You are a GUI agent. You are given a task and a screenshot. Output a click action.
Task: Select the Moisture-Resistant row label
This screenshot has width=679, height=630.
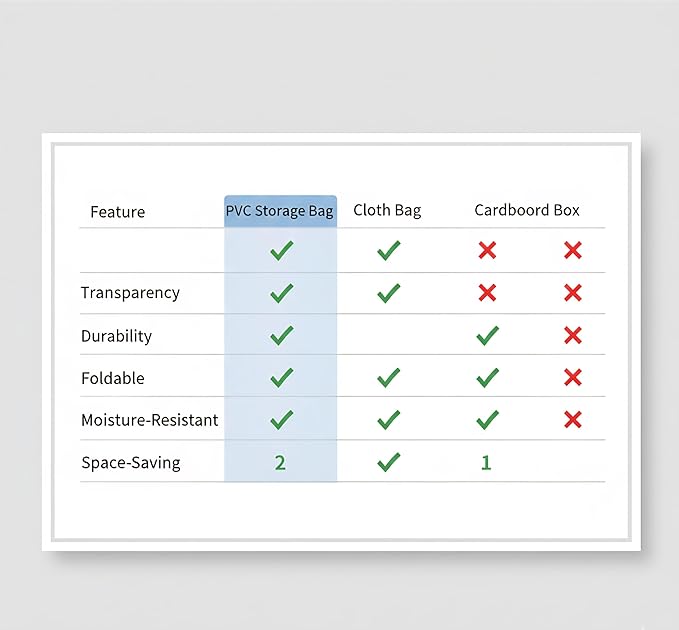pos(150,420)
